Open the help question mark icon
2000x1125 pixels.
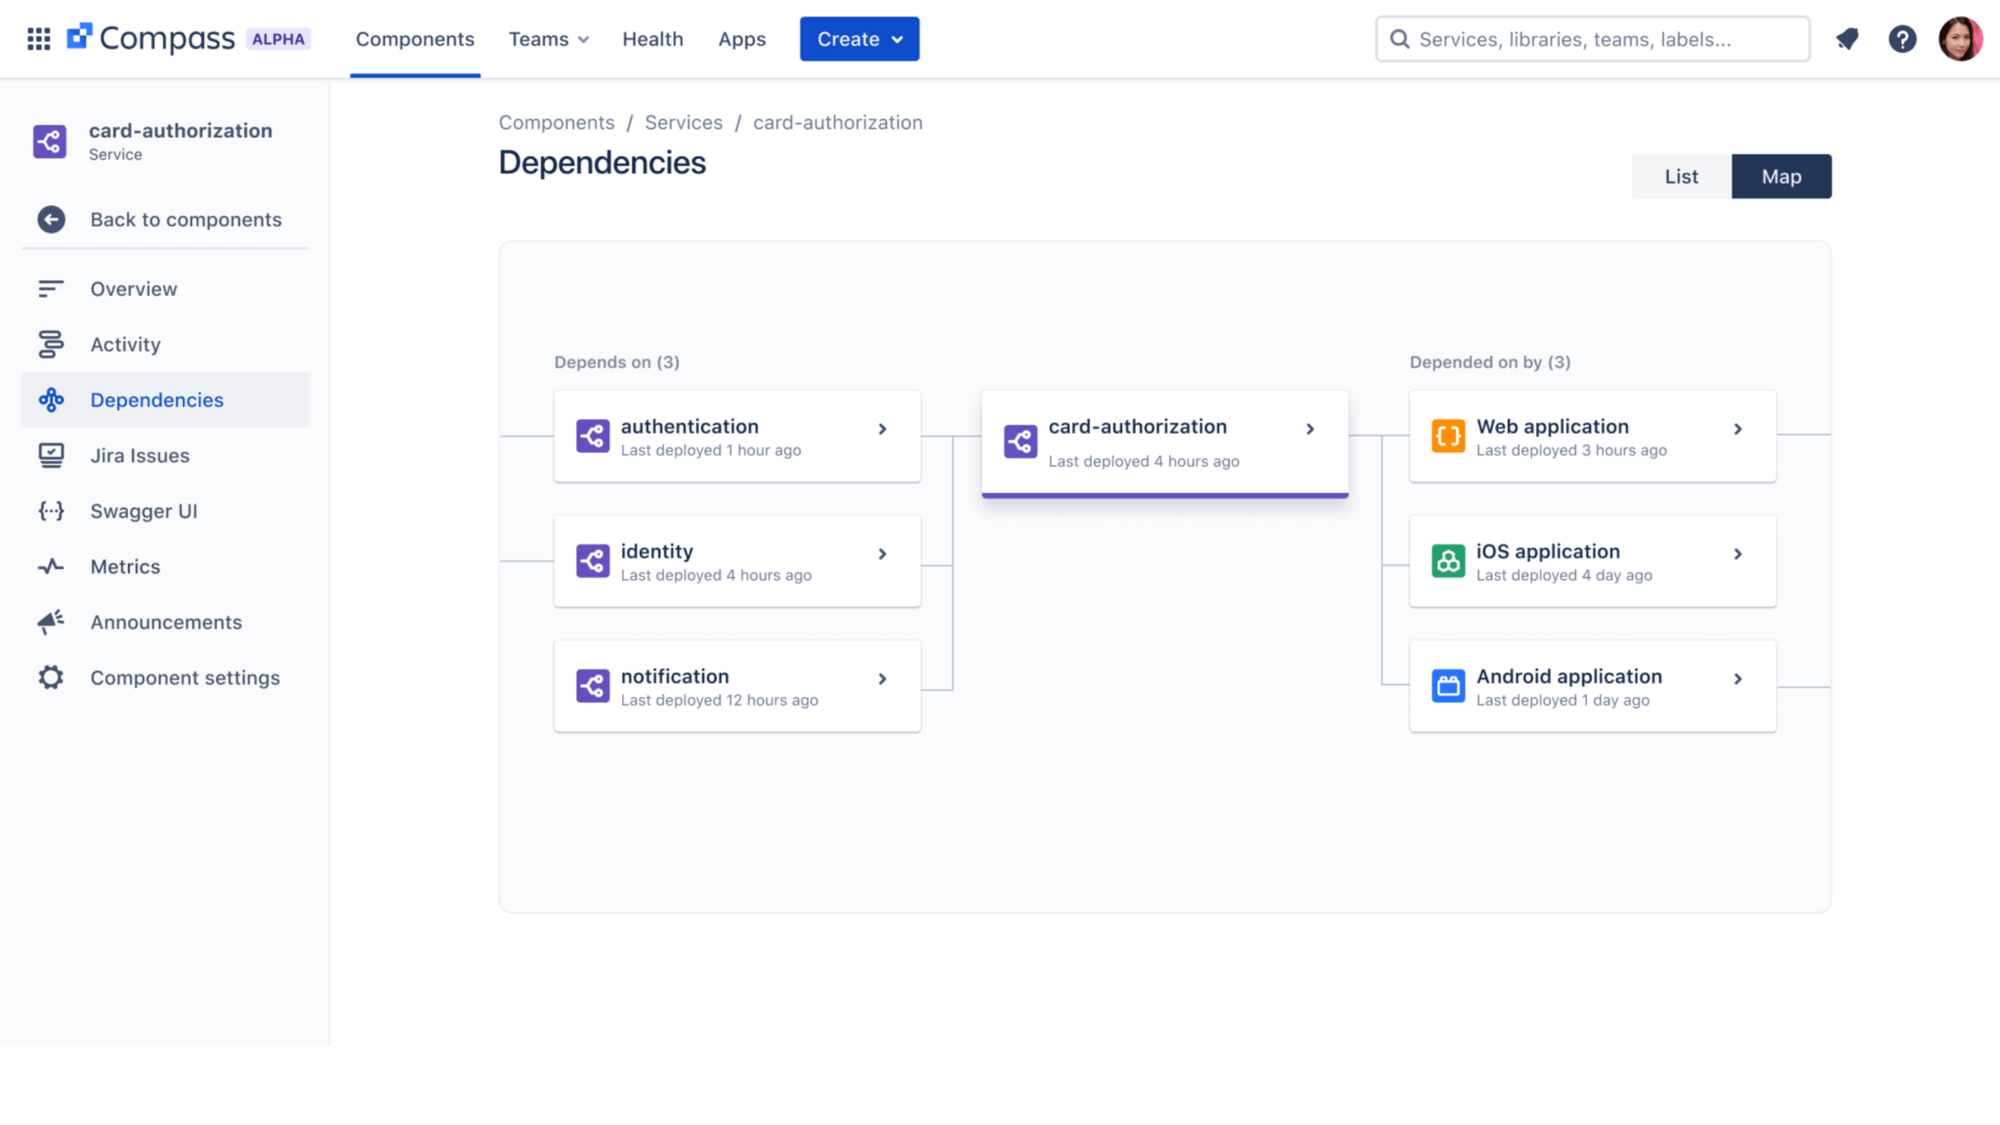[1902, 39]
